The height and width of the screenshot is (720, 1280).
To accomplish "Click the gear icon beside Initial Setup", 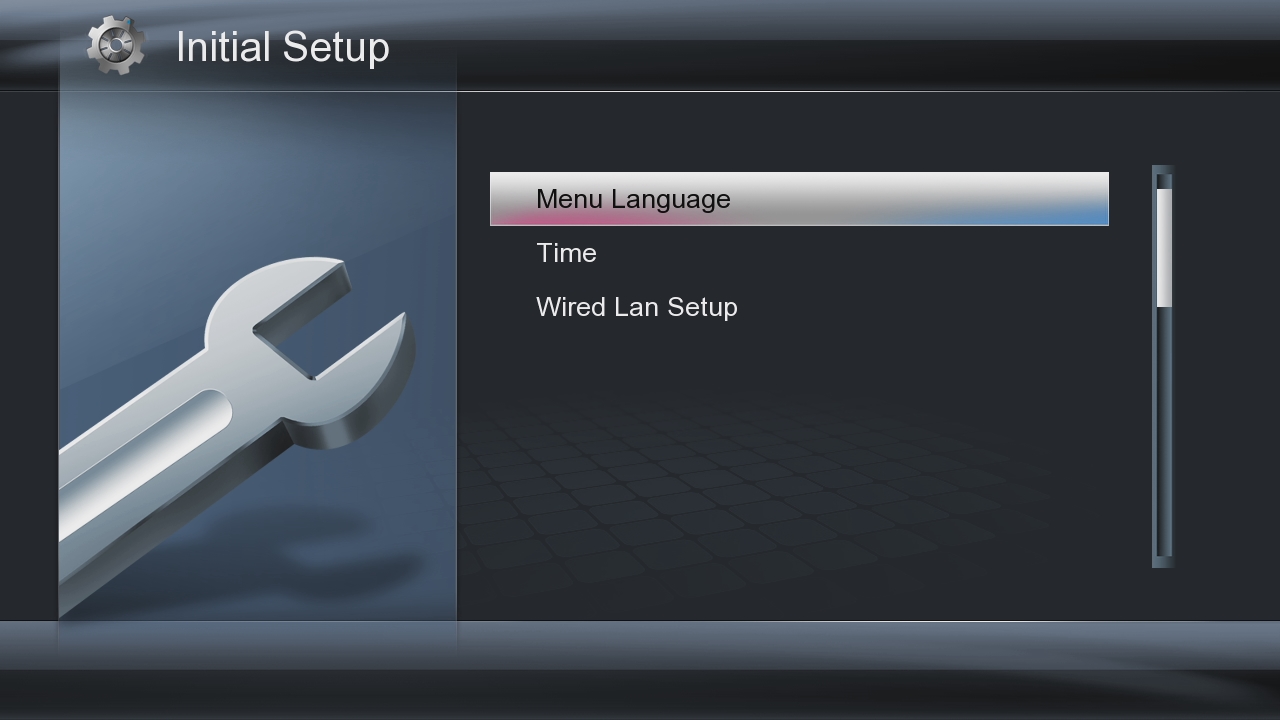I will [116, 46].
